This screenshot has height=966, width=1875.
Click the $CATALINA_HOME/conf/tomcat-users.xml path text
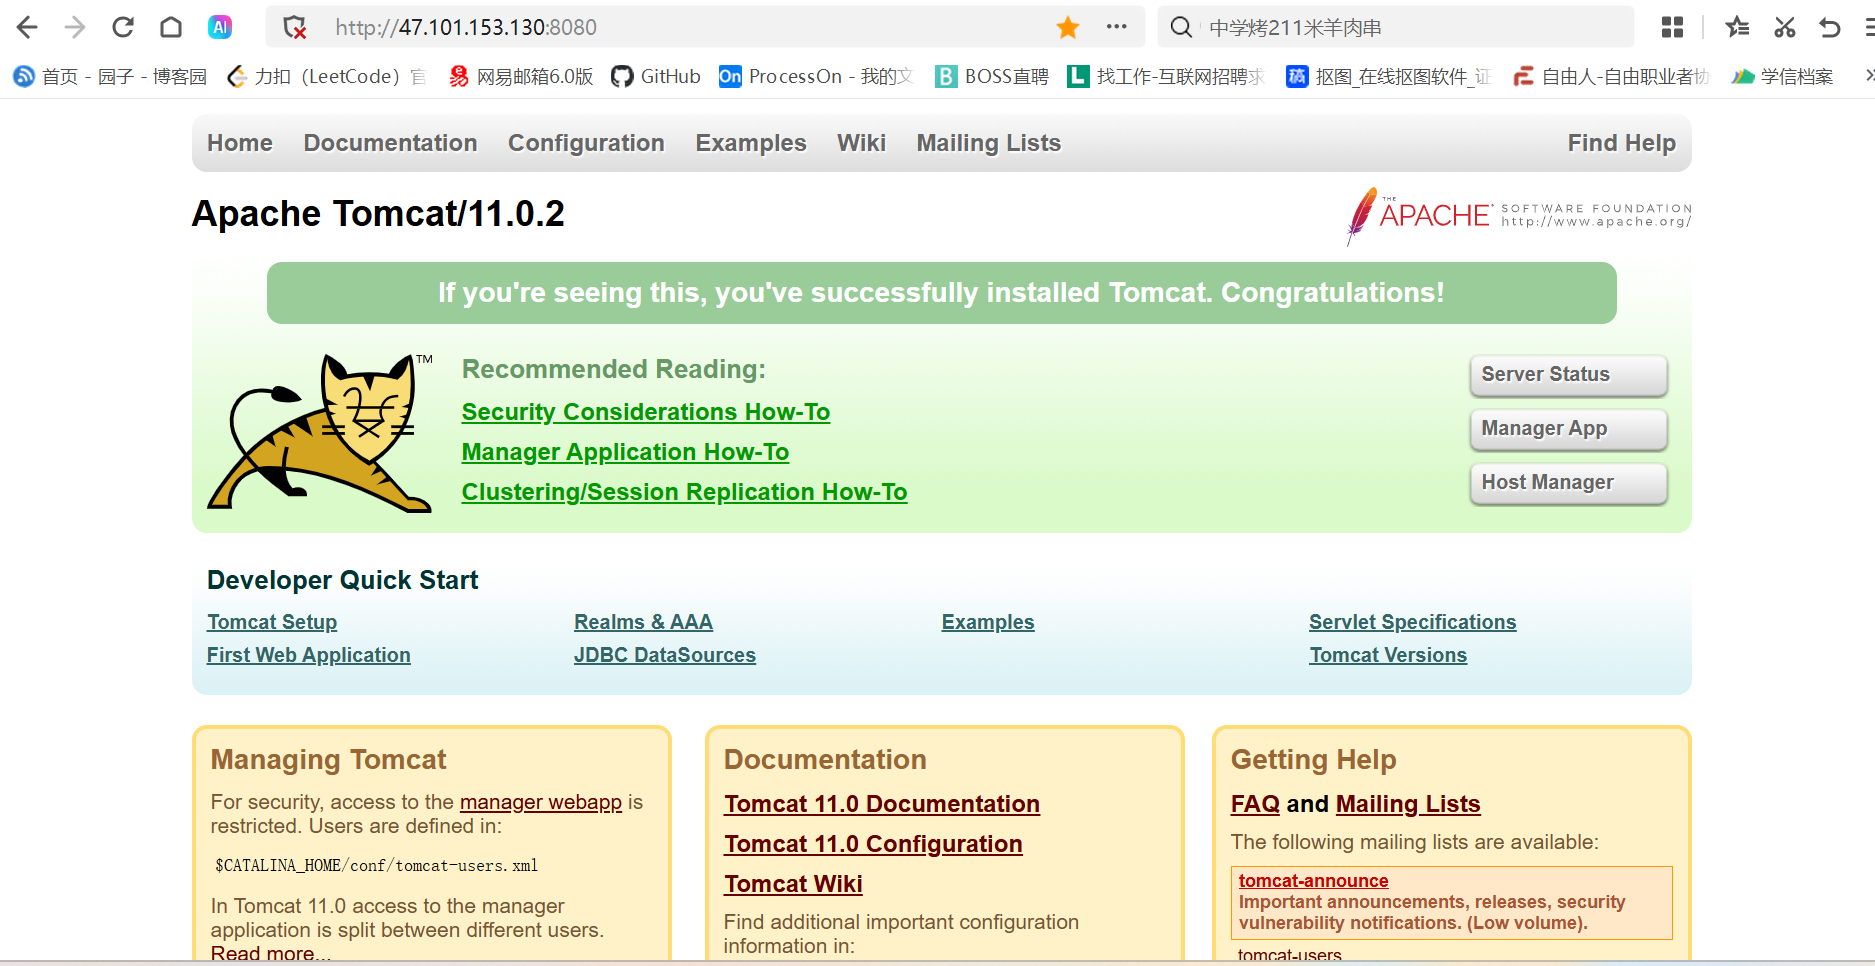tap(376, 866)
